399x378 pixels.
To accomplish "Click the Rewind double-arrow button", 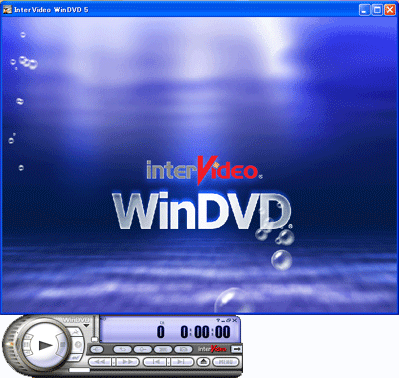I will point(100,362).
